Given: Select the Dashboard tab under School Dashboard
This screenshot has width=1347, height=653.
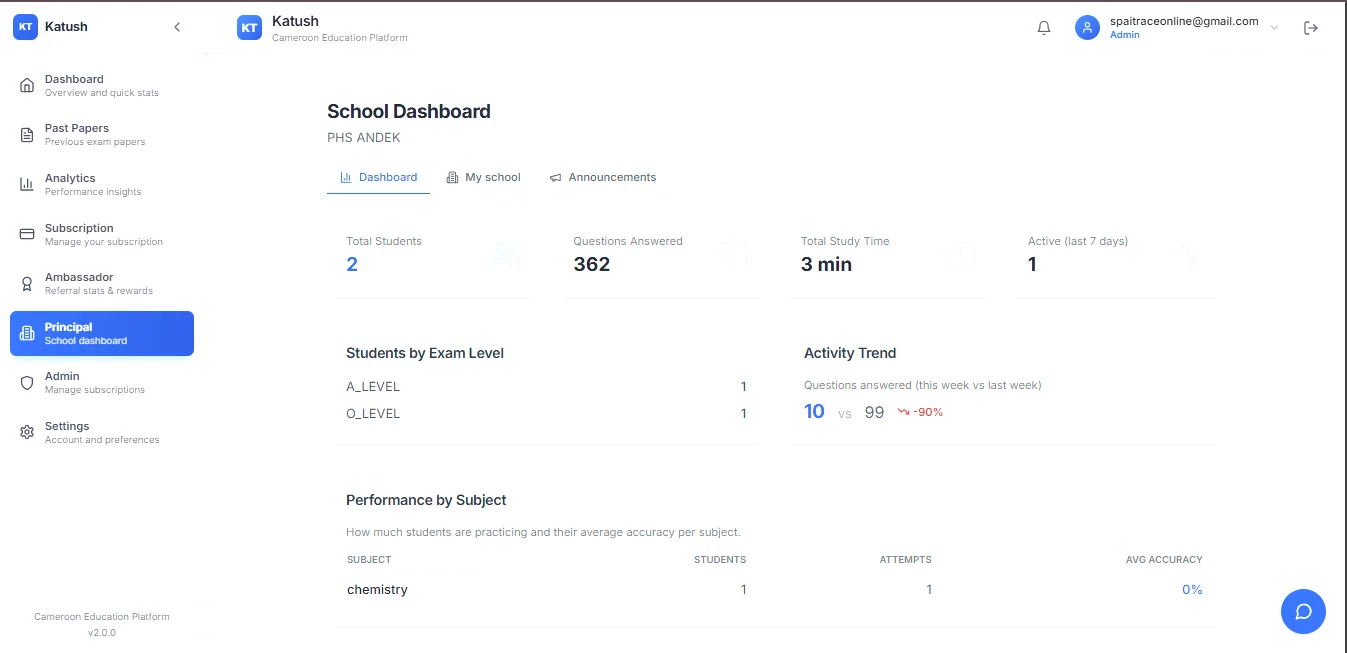Looking at the screenshot, I should pos(379,177).
